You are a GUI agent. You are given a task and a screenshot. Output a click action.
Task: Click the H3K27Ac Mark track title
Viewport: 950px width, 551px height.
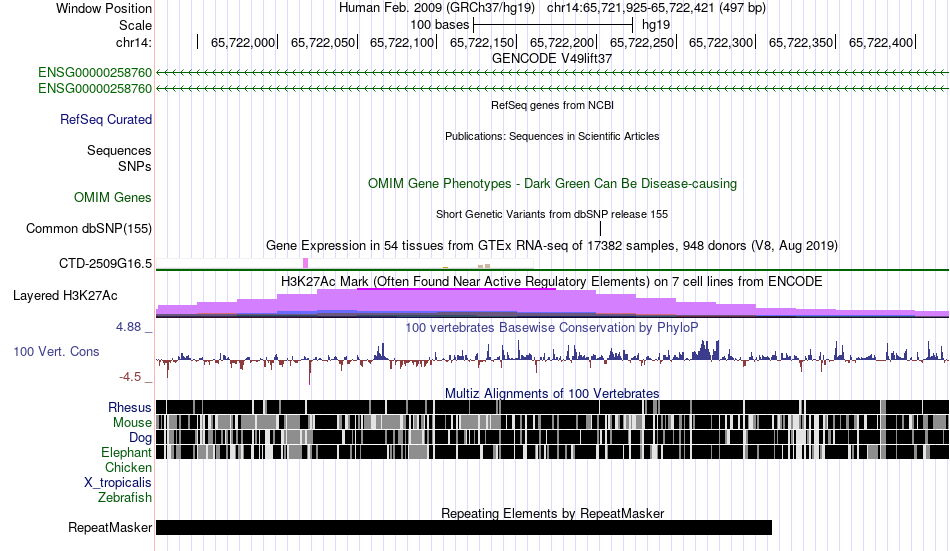pos(552,282)
